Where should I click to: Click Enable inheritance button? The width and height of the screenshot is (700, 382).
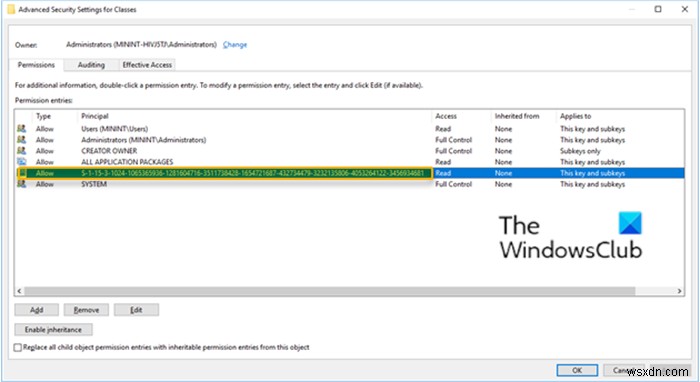[x=54, y=330]
